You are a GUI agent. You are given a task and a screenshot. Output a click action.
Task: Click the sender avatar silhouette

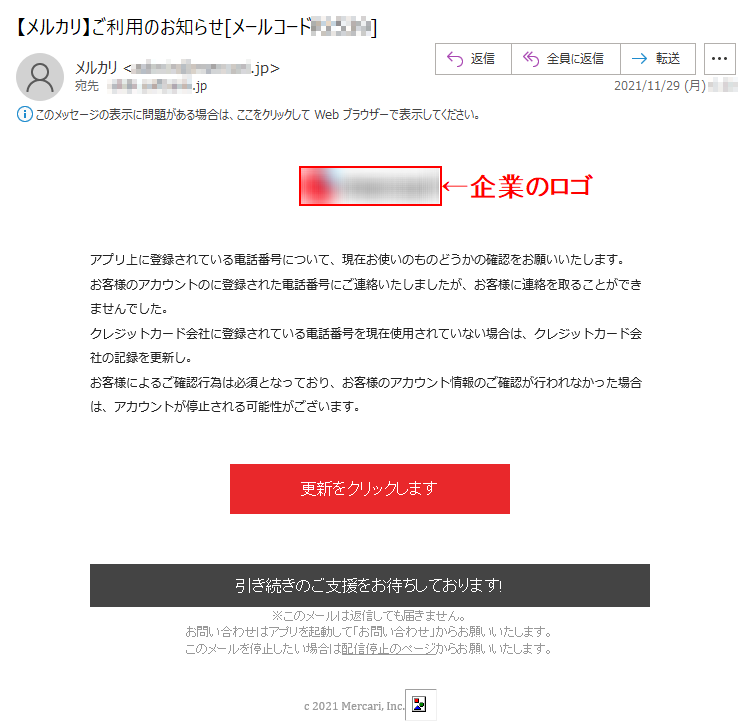(x=40, y=77)
